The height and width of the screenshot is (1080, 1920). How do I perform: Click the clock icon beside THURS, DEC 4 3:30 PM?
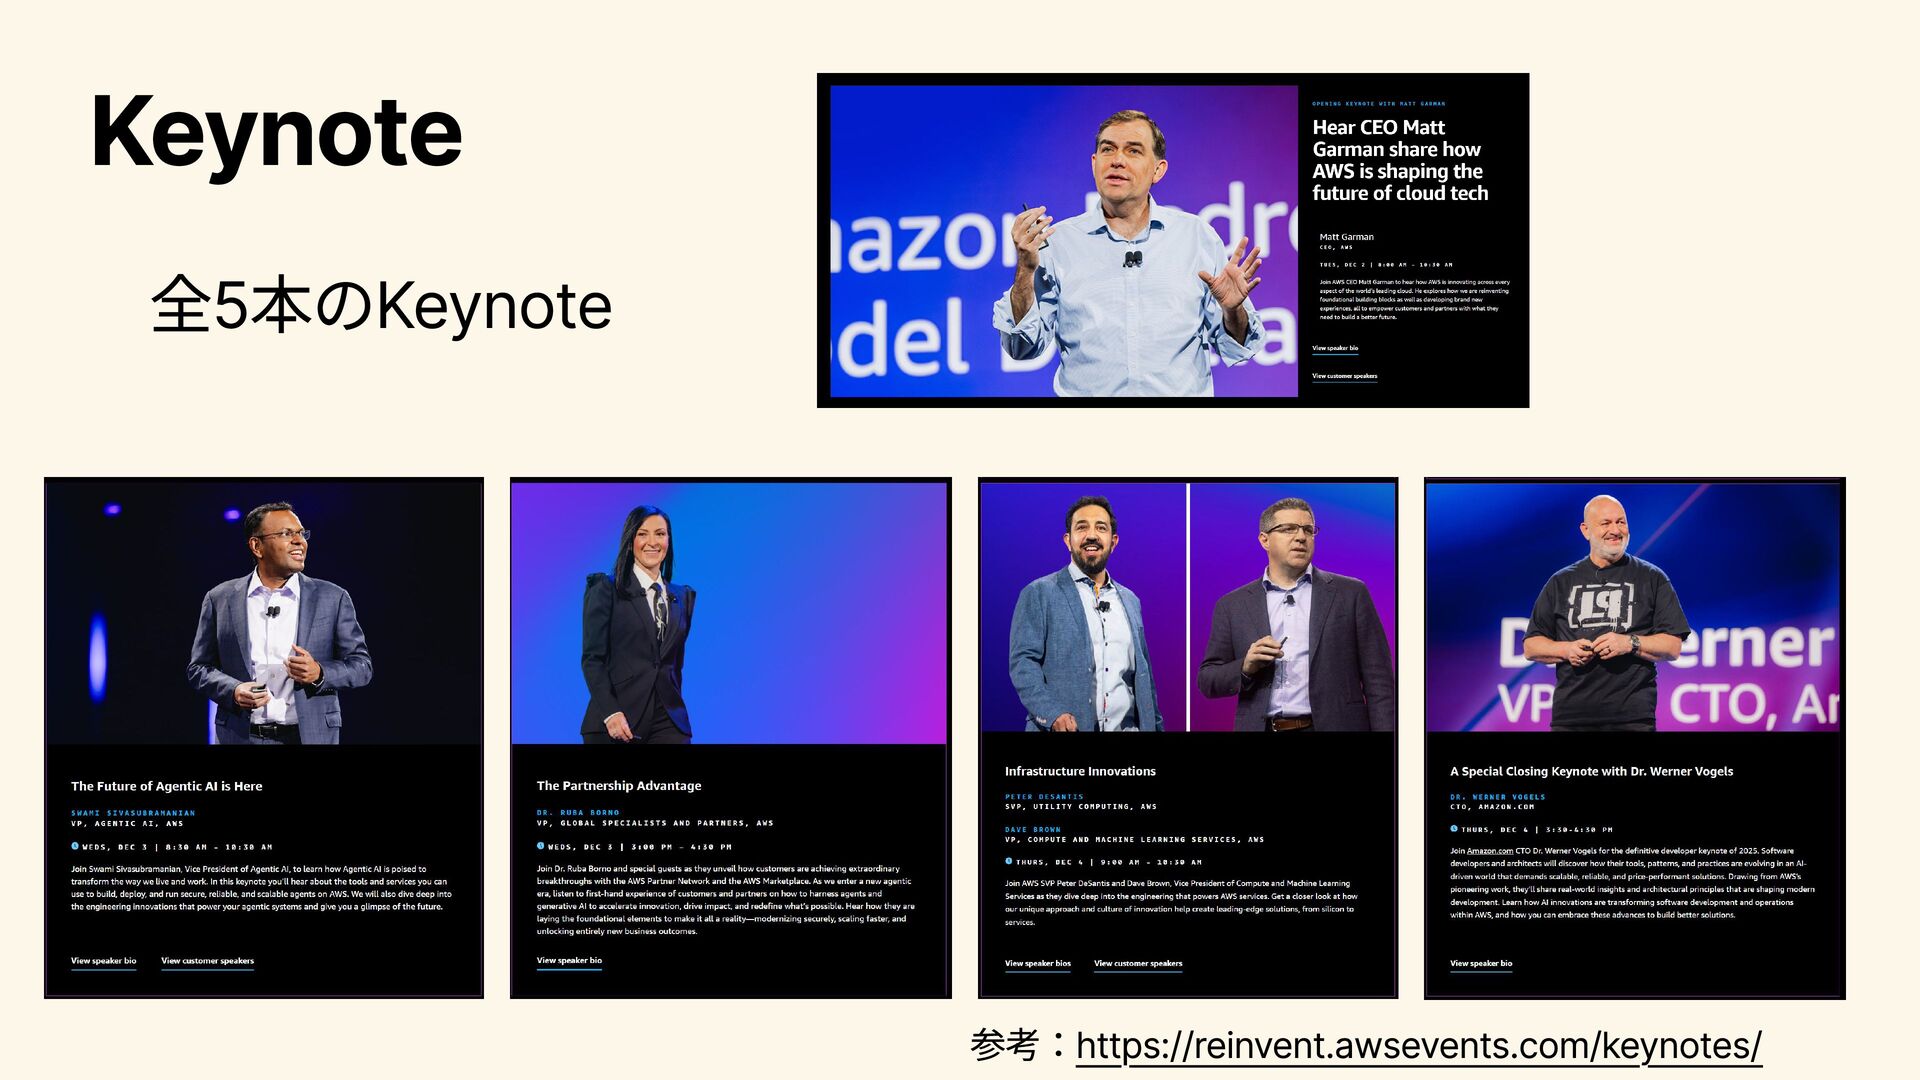(x=1454, y=829)
